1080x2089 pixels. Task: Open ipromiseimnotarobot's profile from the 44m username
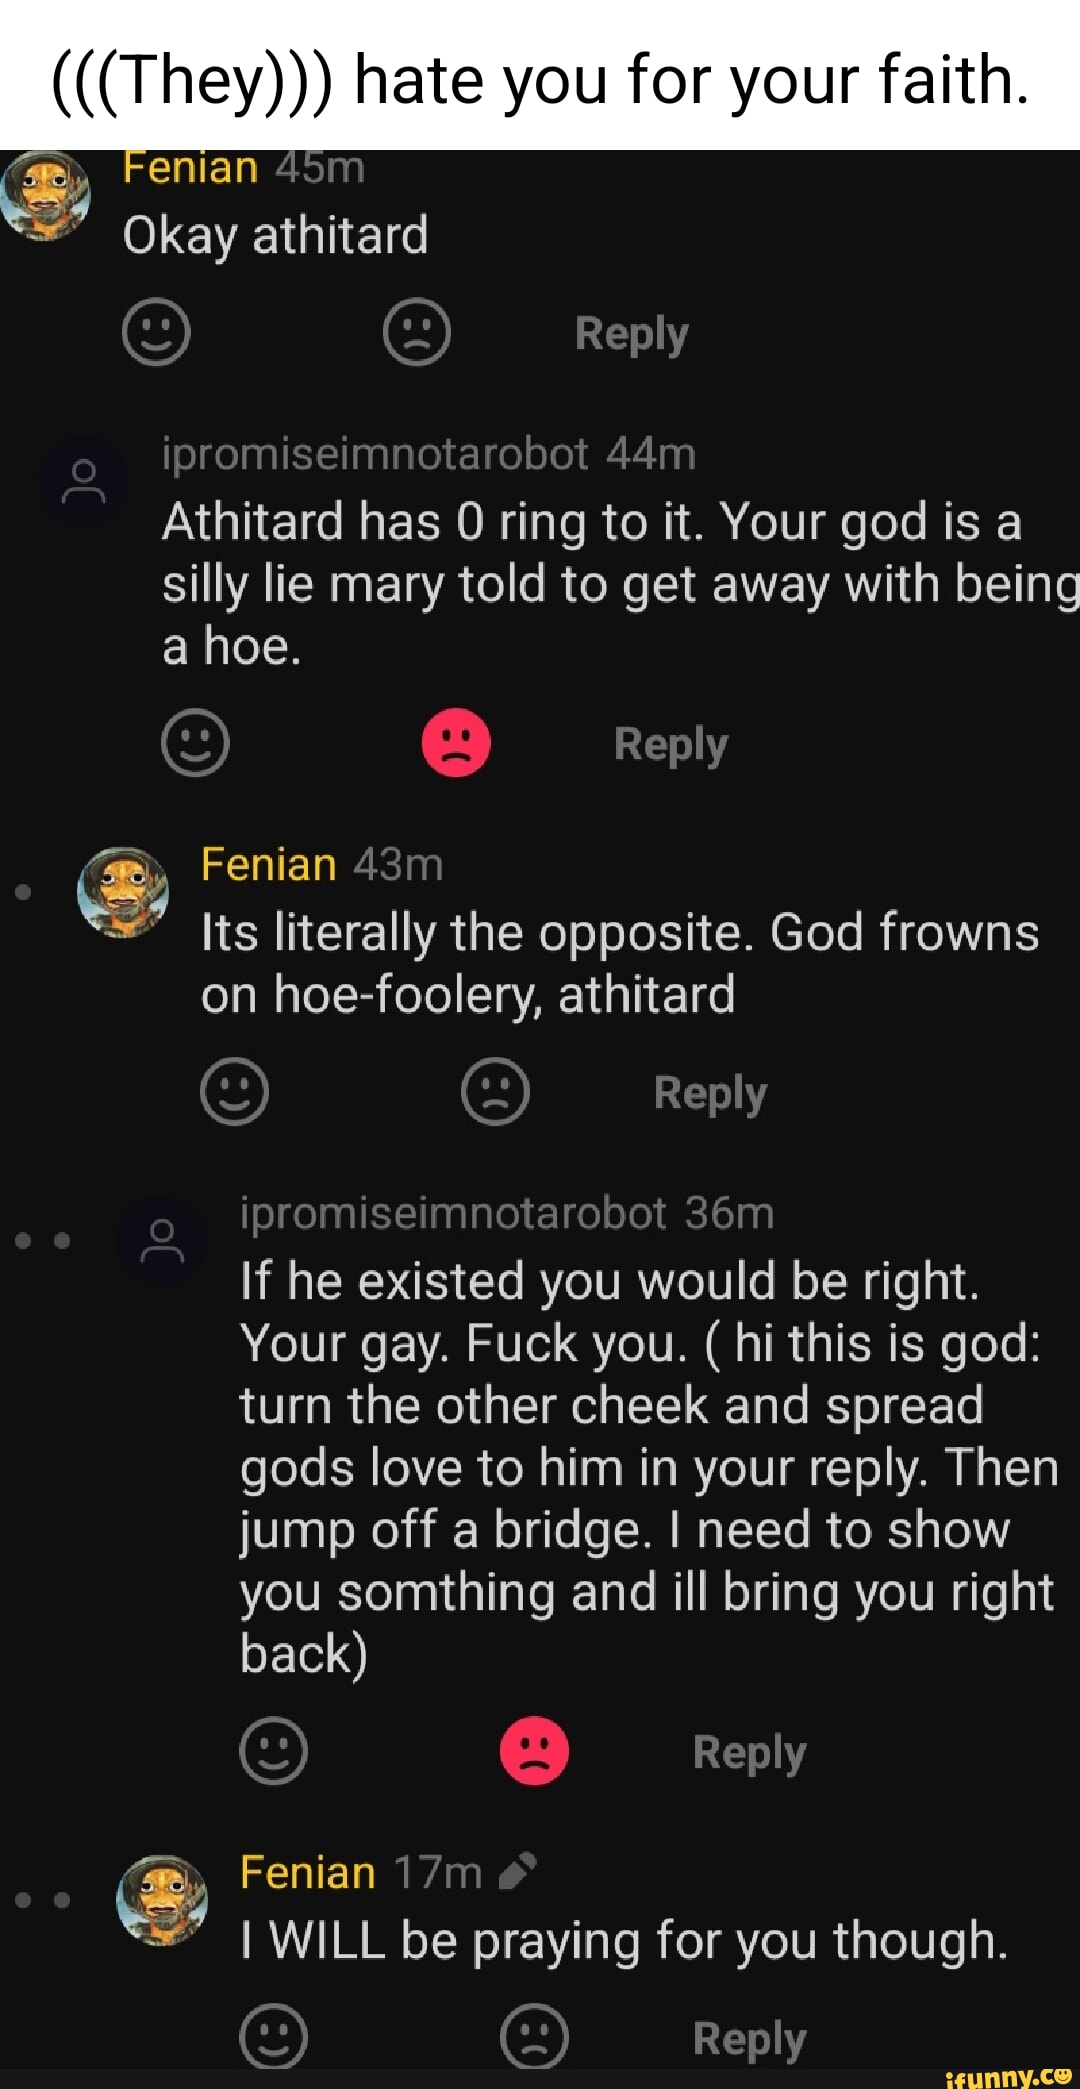(x=375, y=454)
